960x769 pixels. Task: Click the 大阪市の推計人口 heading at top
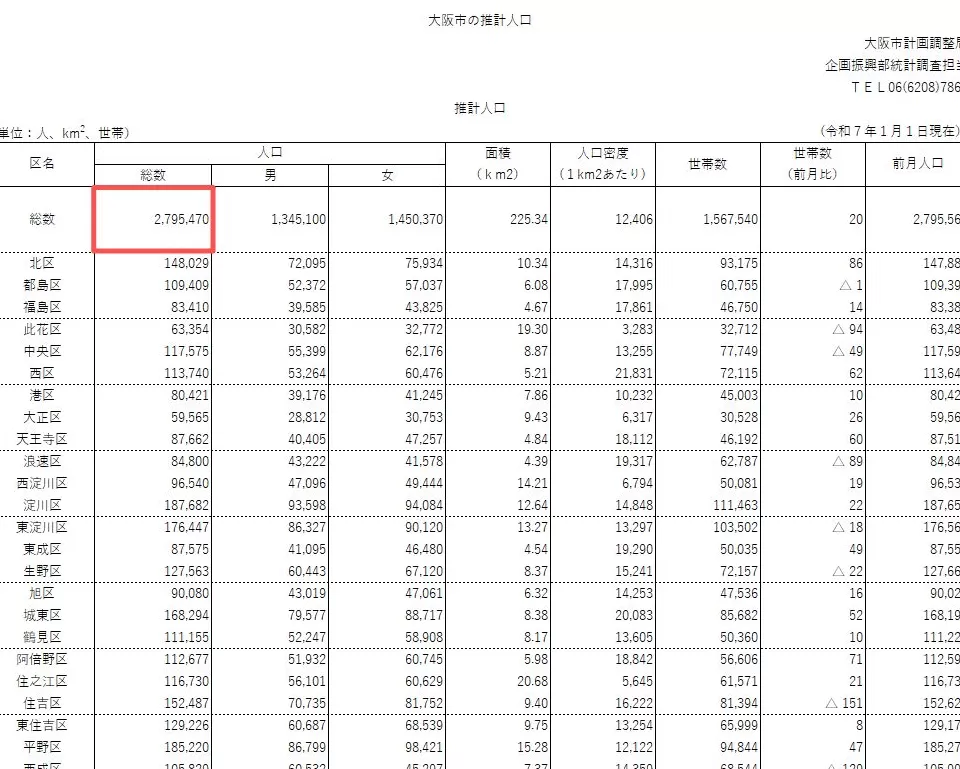coord(468,17)
